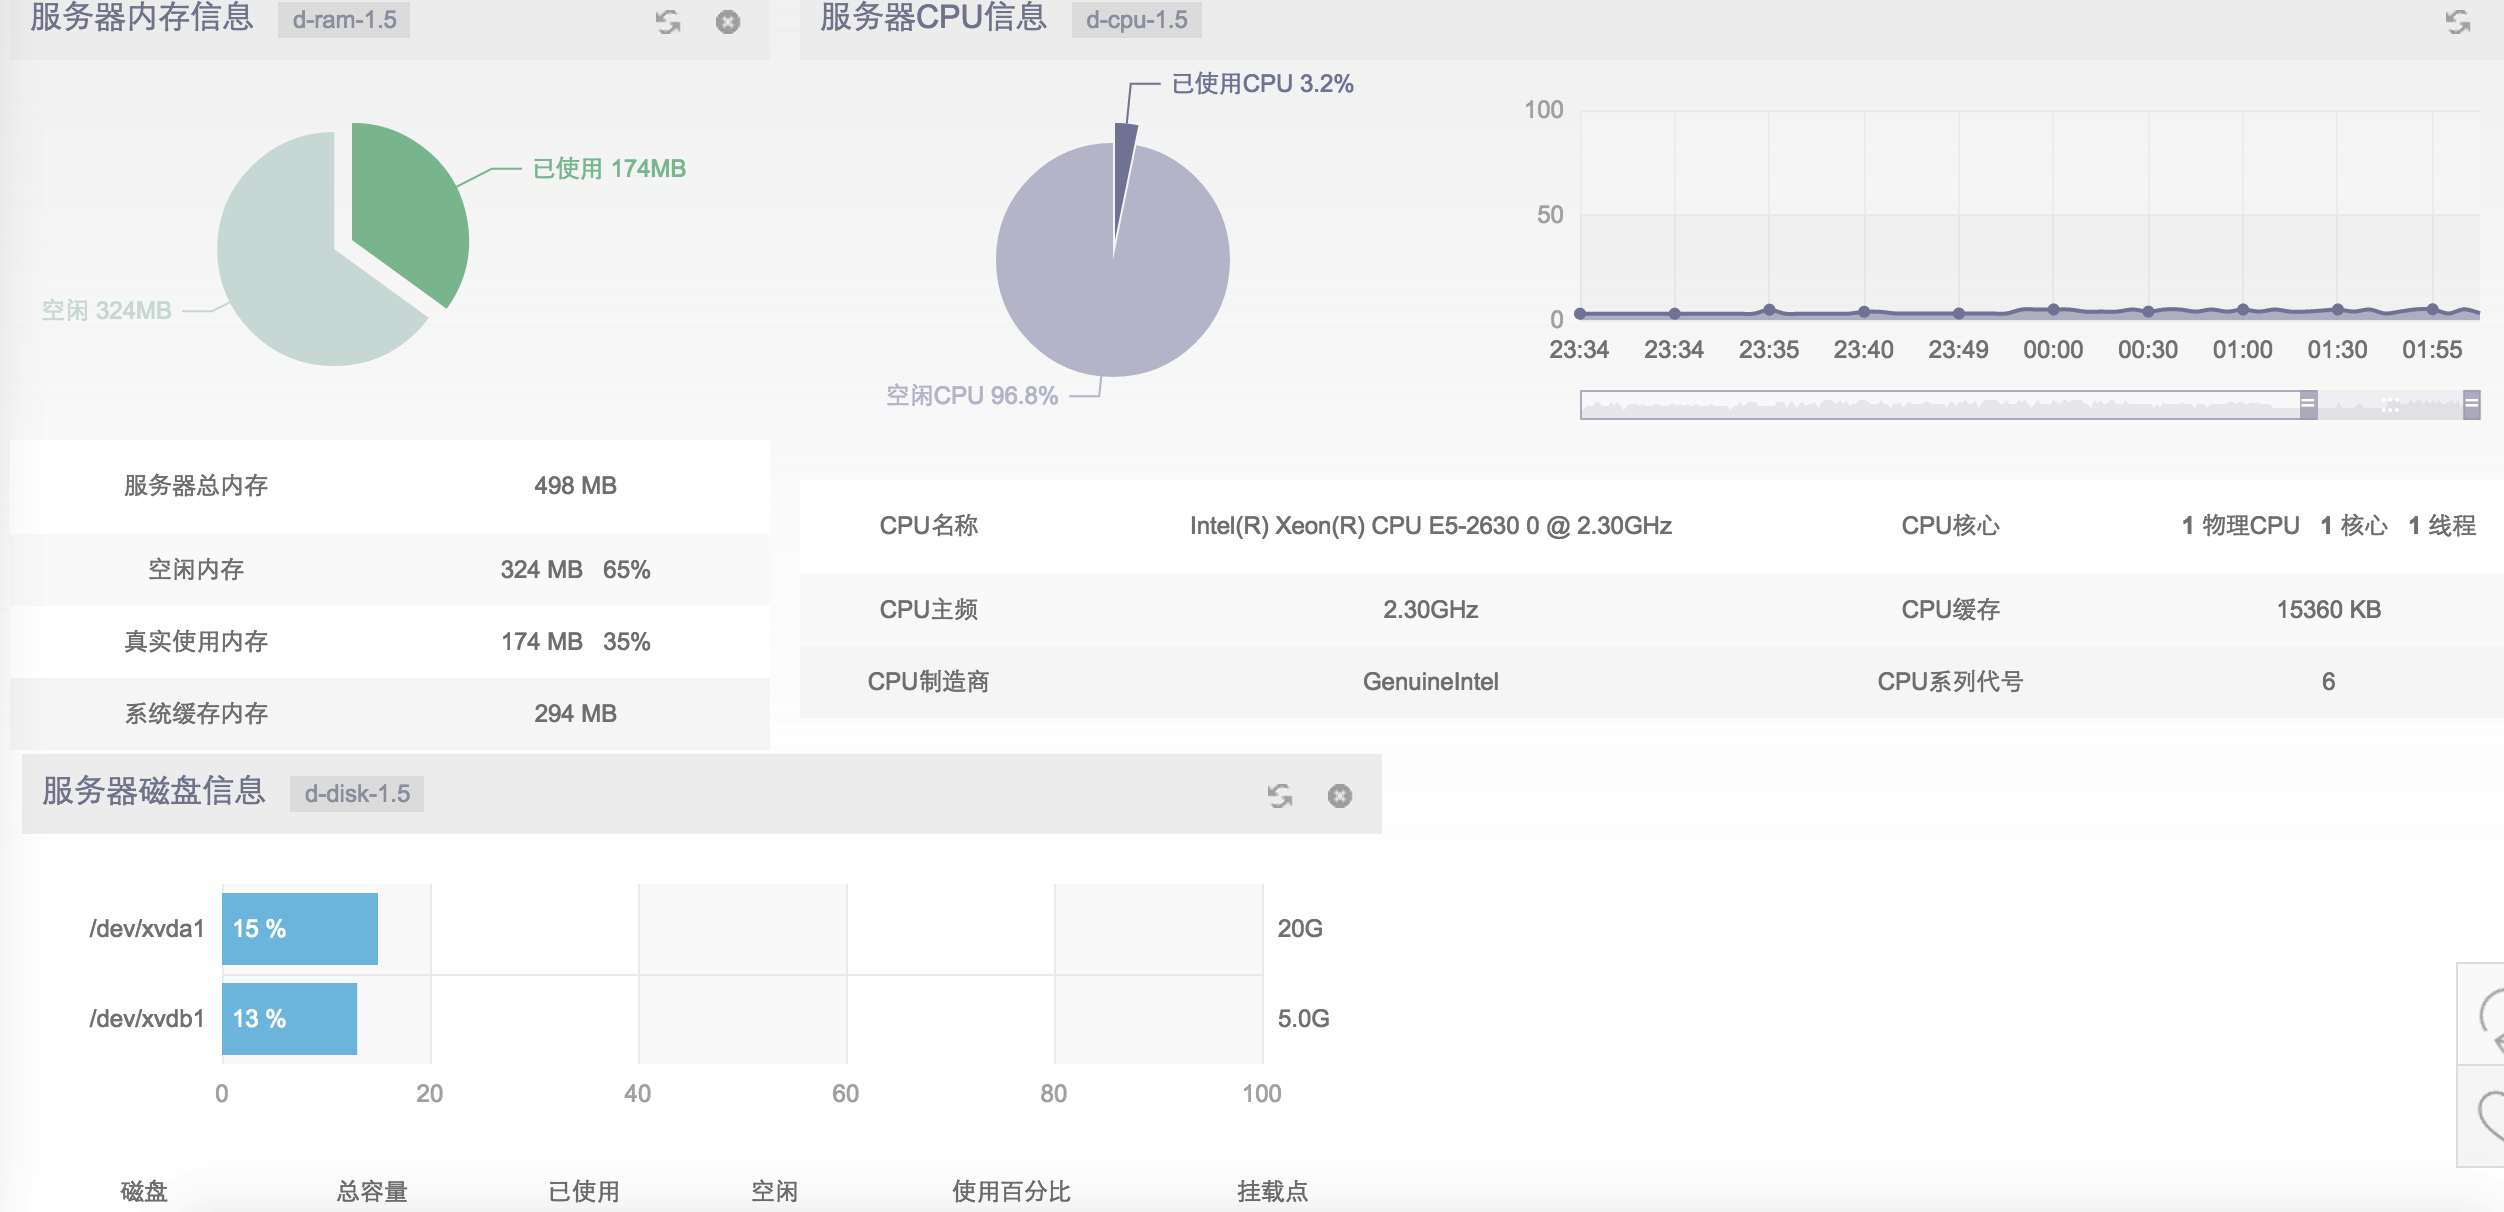Viewport: 2504px width, 1212px height.
Task: Click the /dev/xvda1 15 % usage bar
Action: tap(300, 929)
